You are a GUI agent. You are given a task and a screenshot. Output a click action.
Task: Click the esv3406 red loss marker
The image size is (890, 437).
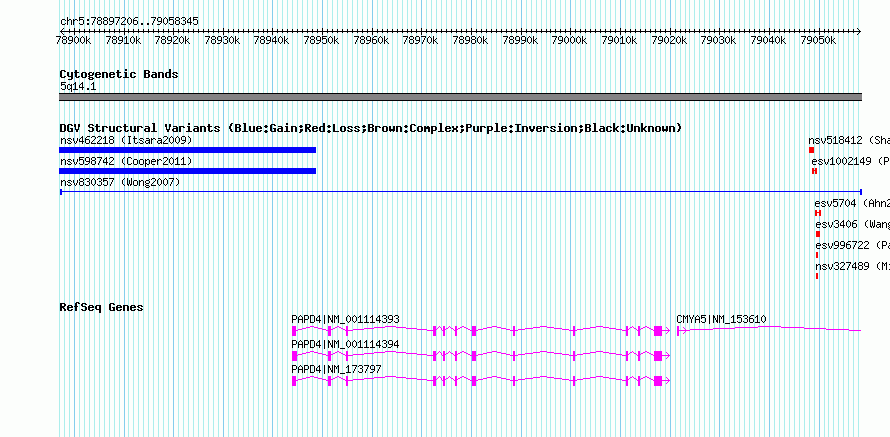coord(818,234)
